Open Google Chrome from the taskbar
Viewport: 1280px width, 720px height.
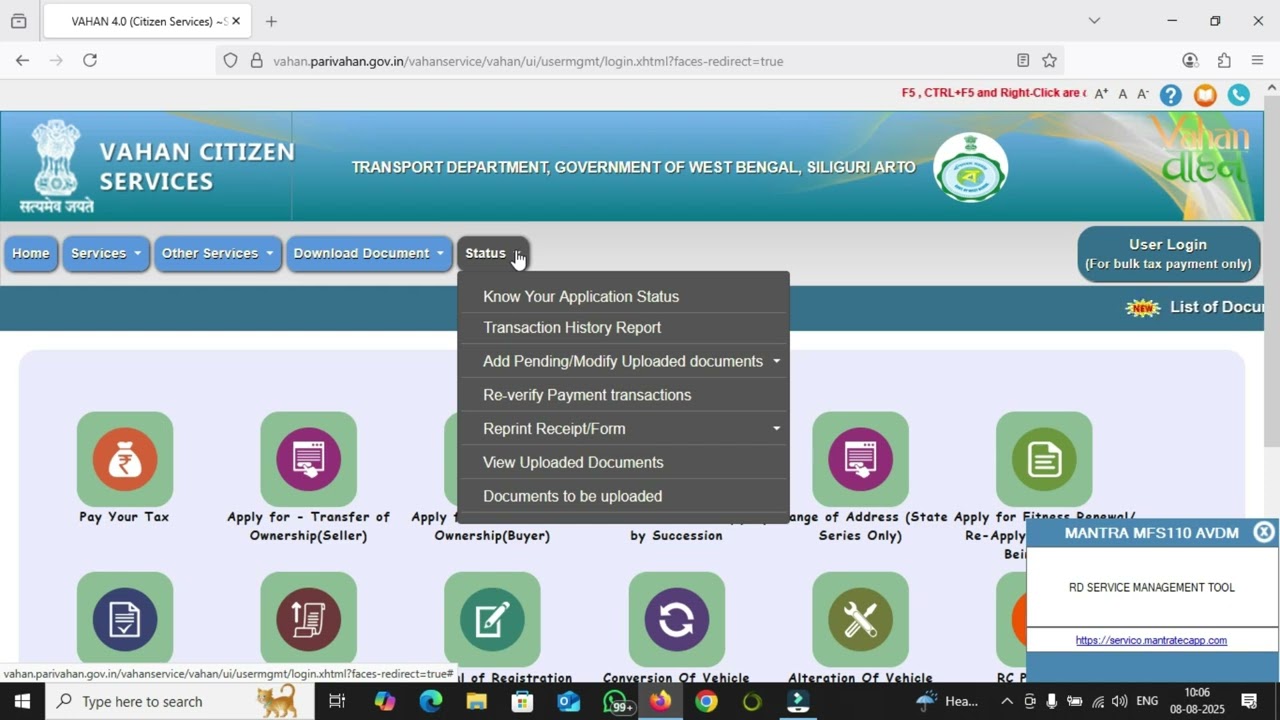(x=706, y=701)
